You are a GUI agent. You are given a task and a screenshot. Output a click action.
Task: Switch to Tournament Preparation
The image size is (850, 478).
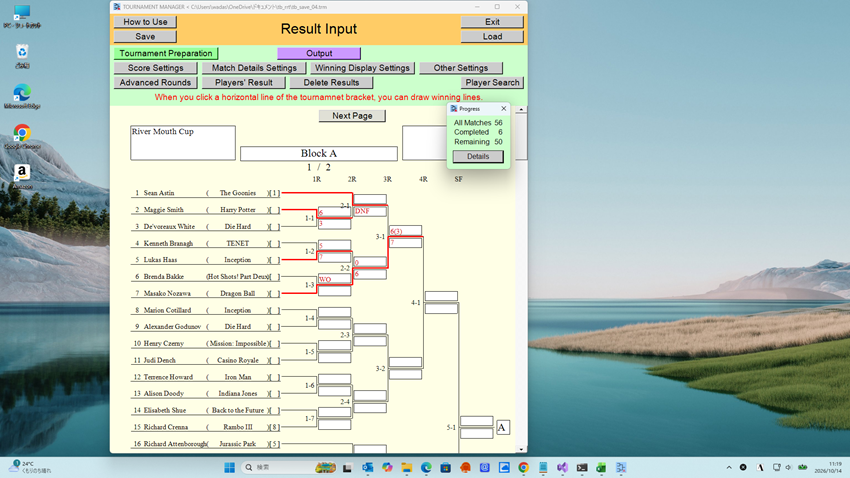coord(166,53)
